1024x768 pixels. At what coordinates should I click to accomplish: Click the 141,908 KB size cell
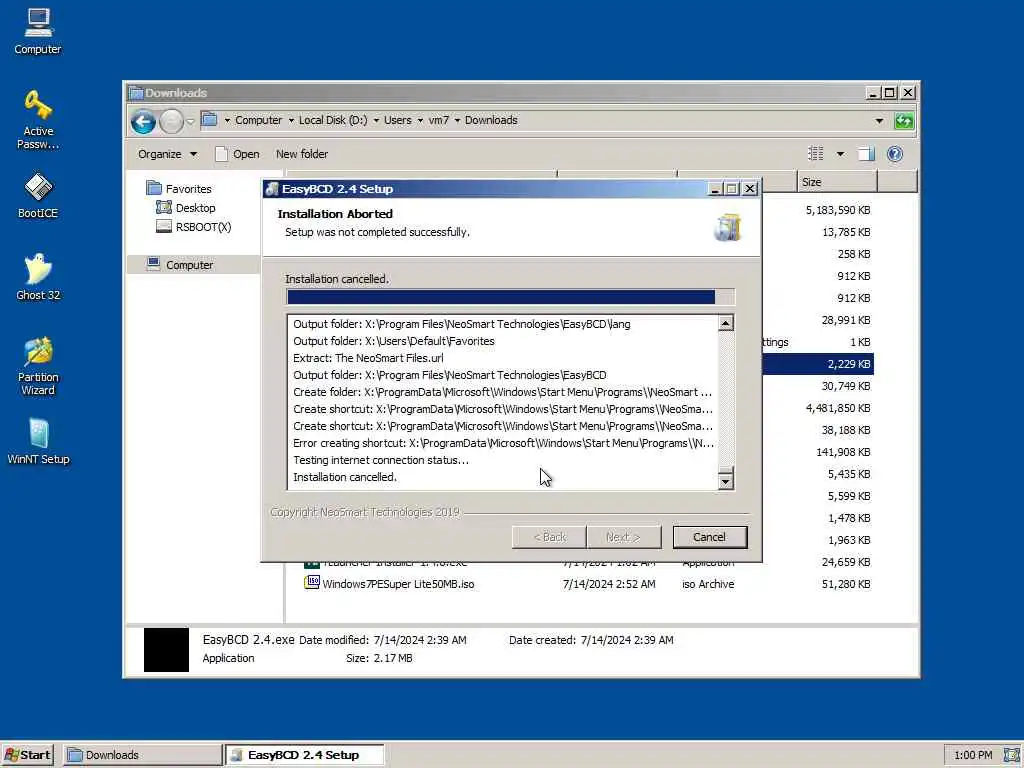[x=843, y=452]
